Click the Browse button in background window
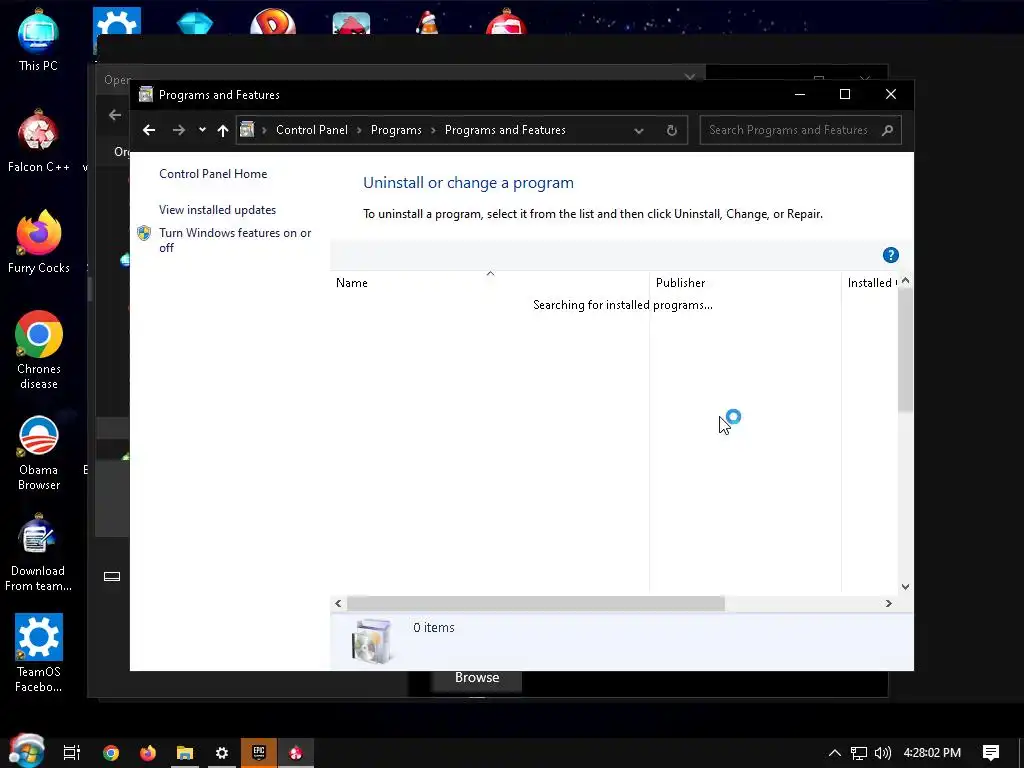Image resolution: width=1024 pixels, height=768 pixels. tap(477, 678)
